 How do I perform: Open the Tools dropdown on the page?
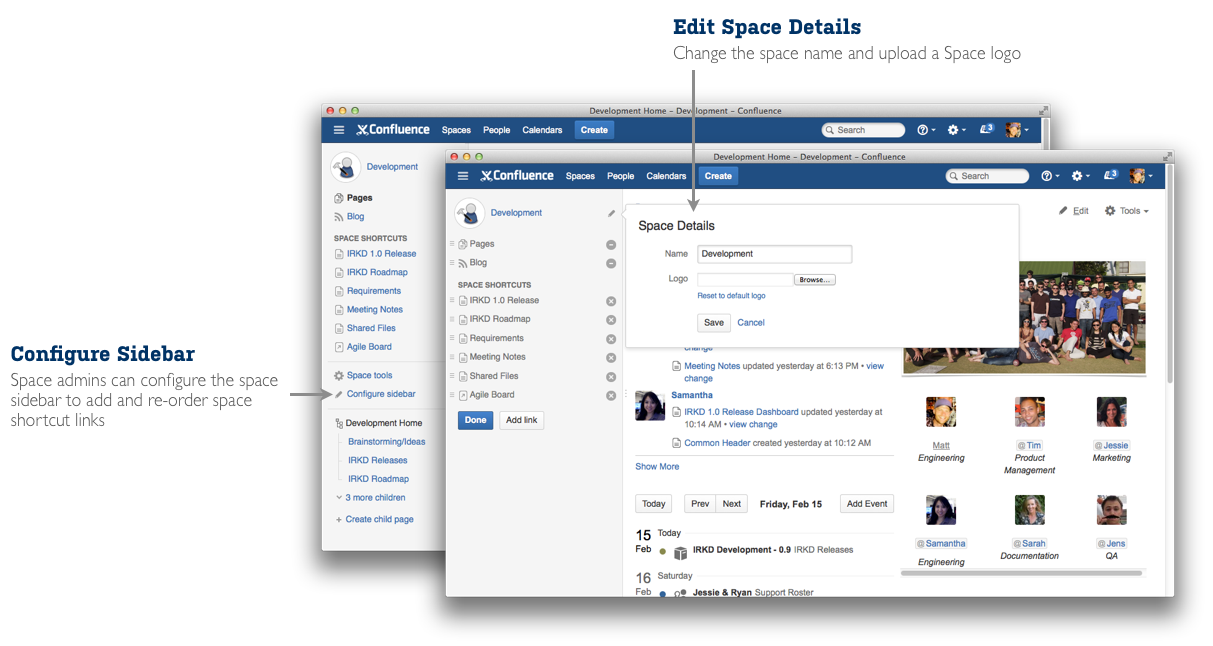click(1126, 211)
